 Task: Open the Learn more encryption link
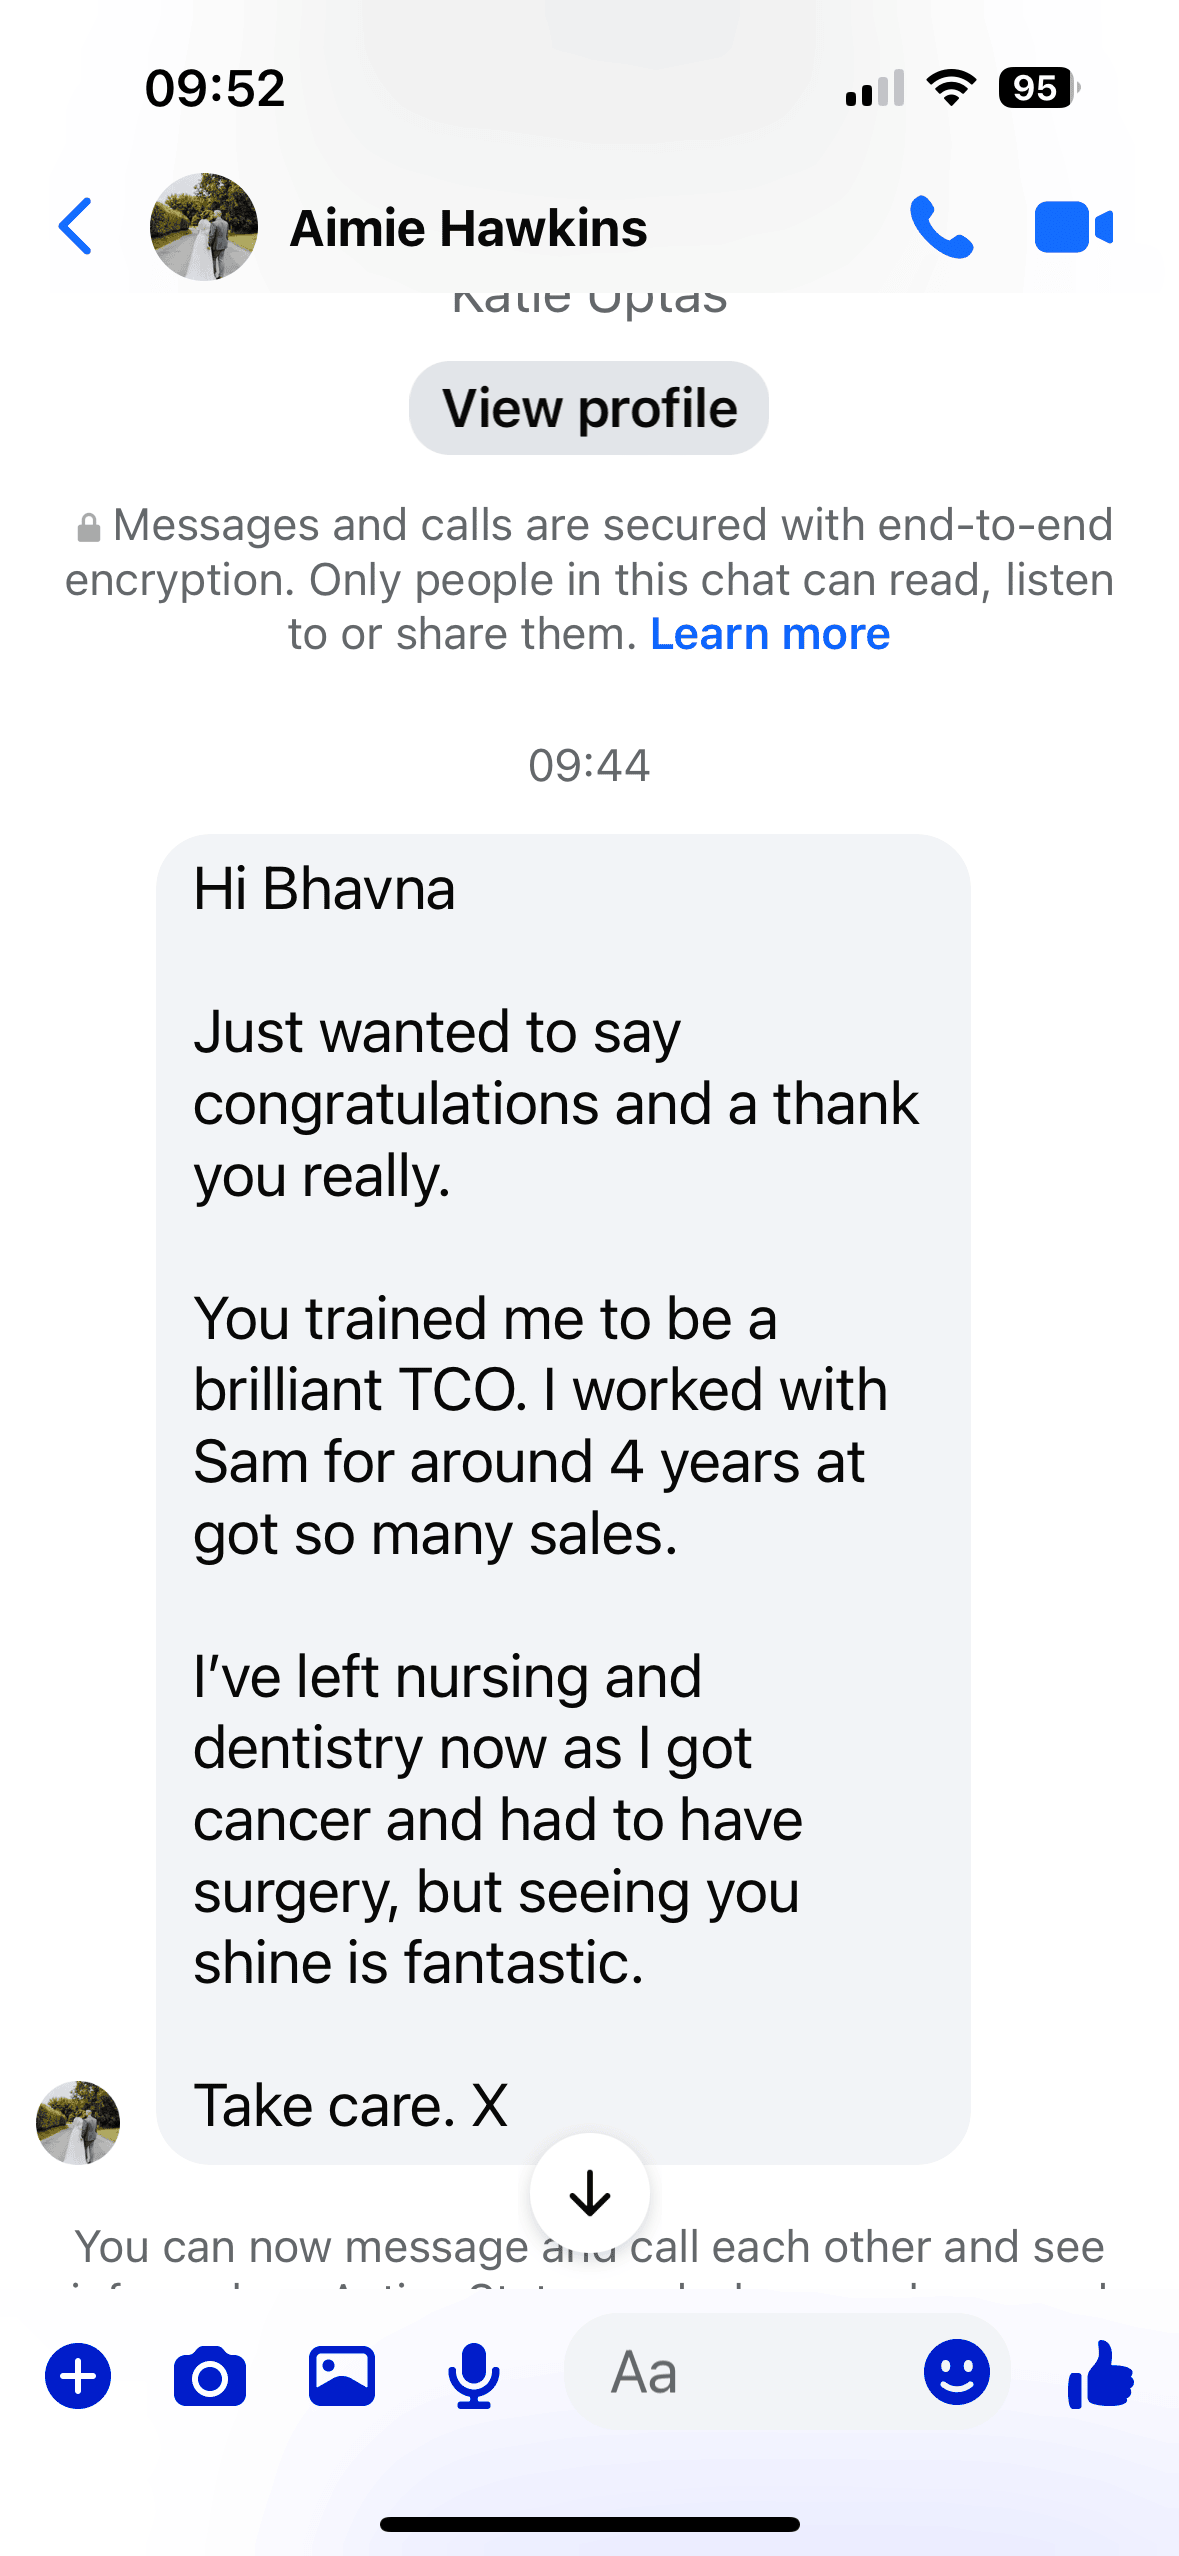tap(770, 634)
